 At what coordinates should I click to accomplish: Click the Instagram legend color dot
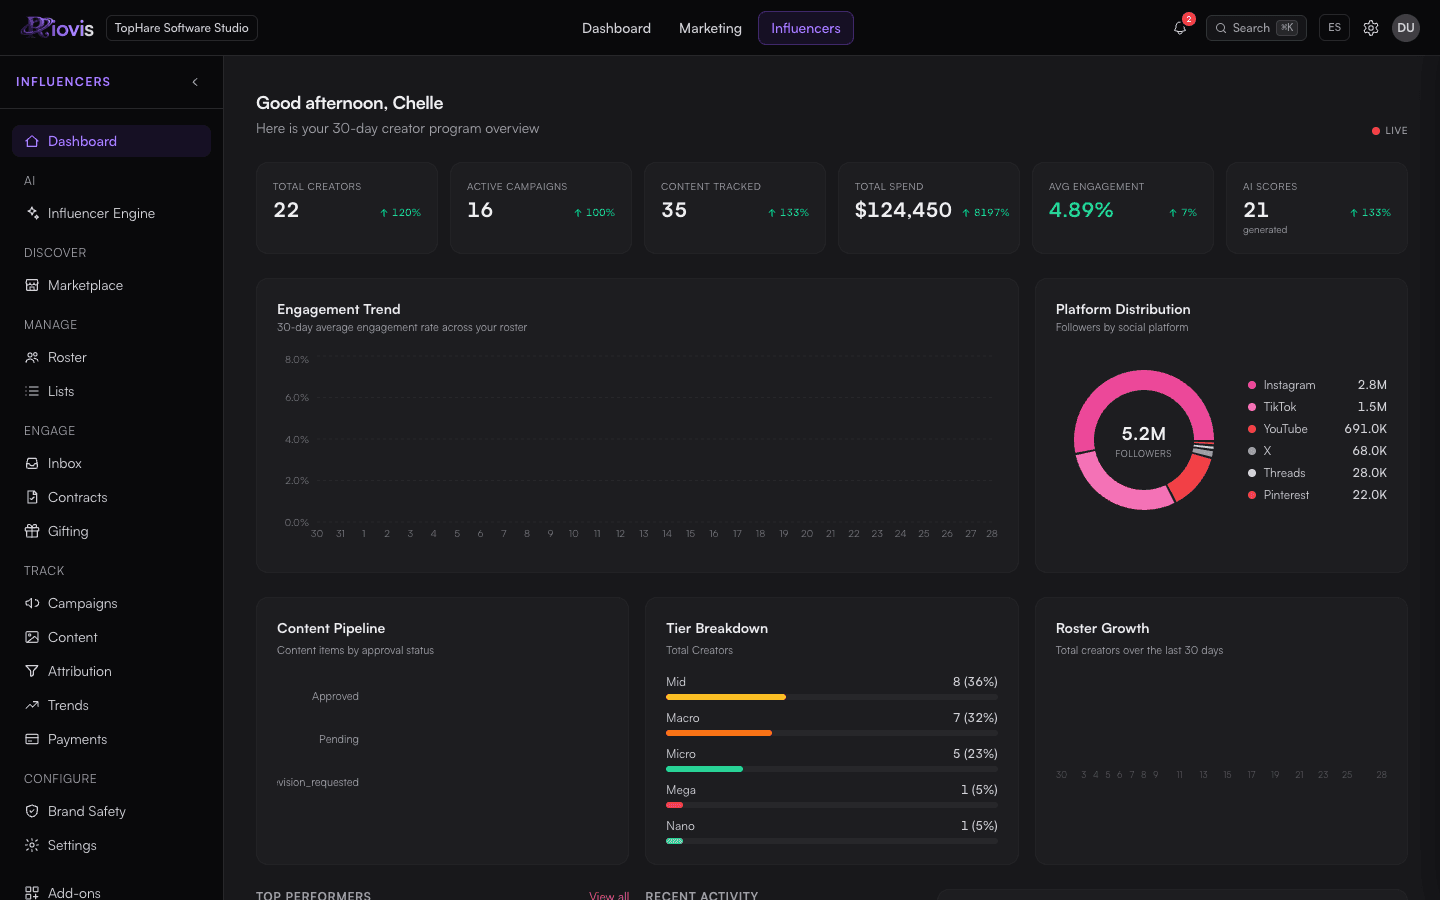pos(1252,385)
